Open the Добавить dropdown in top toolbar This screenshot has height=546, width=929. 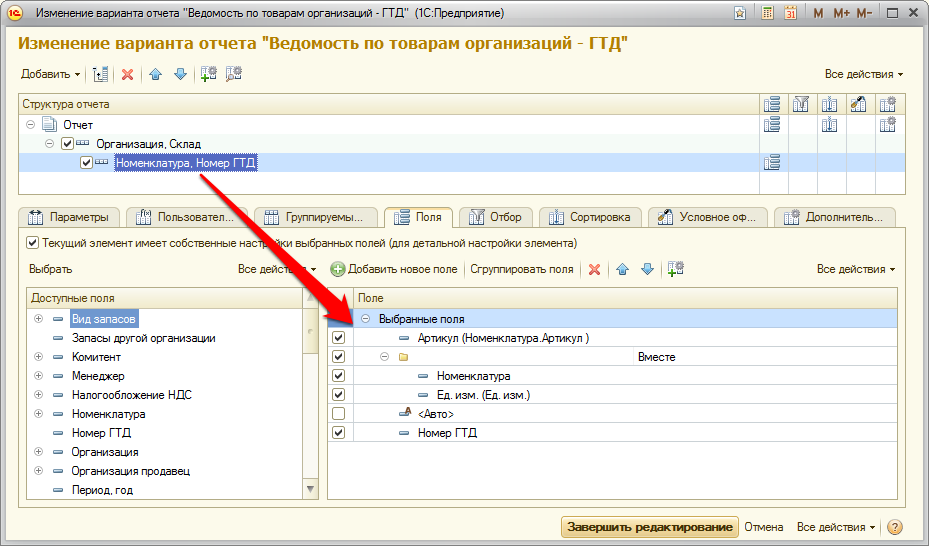coord(50,74)
